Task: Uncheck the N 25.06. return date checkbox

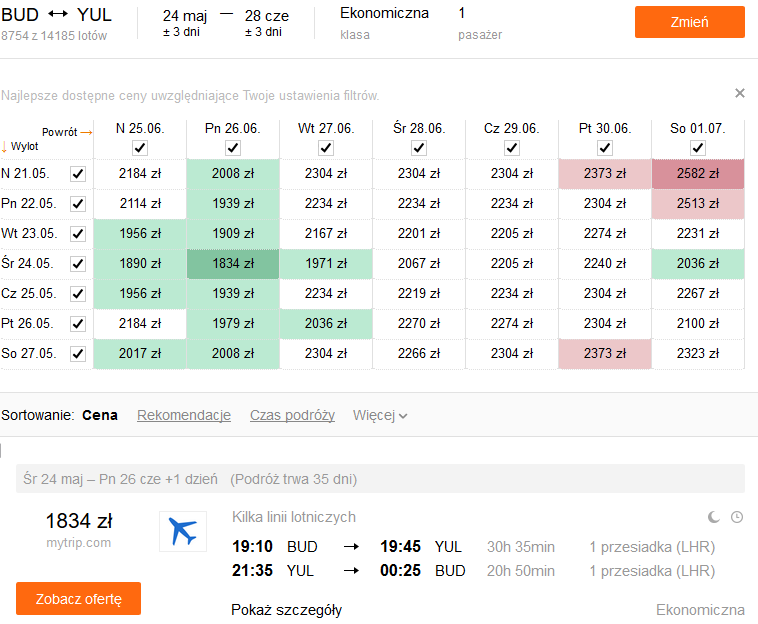Action: click(140, 148)
